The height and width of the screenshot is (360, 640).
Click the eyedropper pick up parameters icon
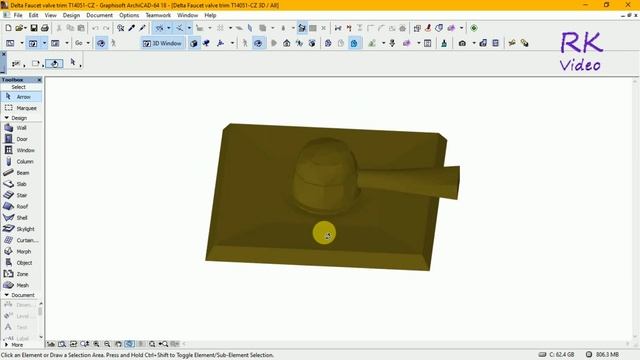131,28
